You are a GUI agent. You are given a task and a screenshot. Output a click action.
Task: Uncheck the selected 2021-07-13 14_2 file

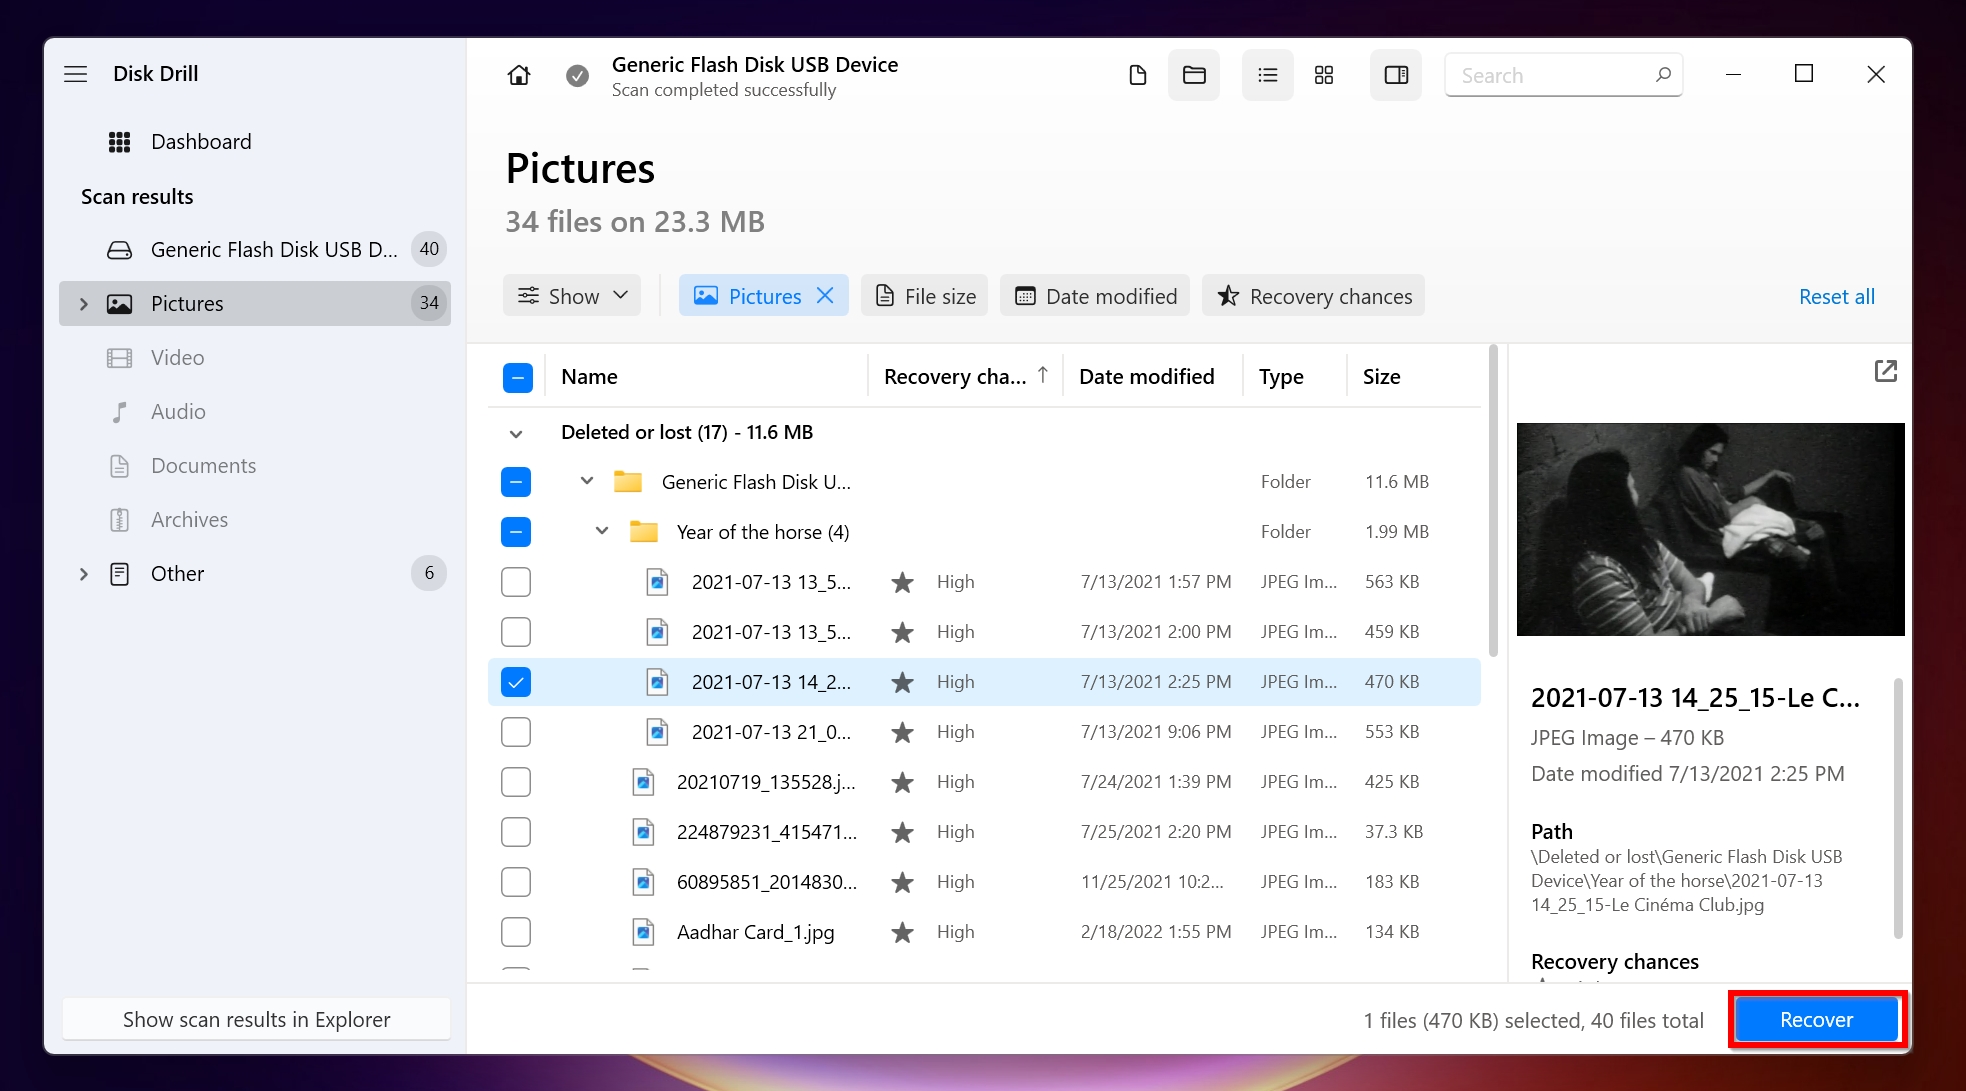[x=516, y=682]
